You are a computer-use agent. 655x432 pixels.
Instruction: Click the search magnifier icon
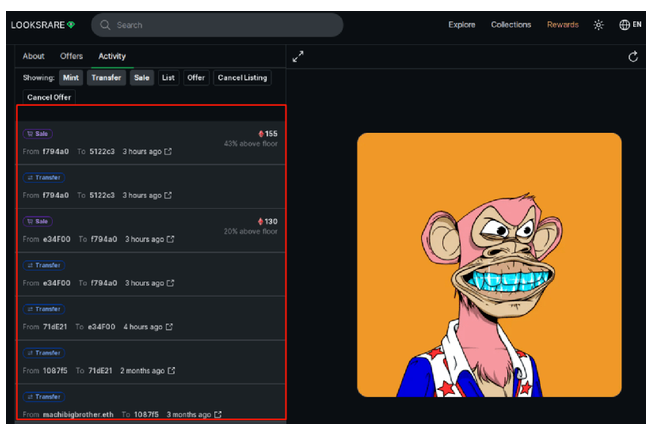pyautogui.click(x=105, y=25)
